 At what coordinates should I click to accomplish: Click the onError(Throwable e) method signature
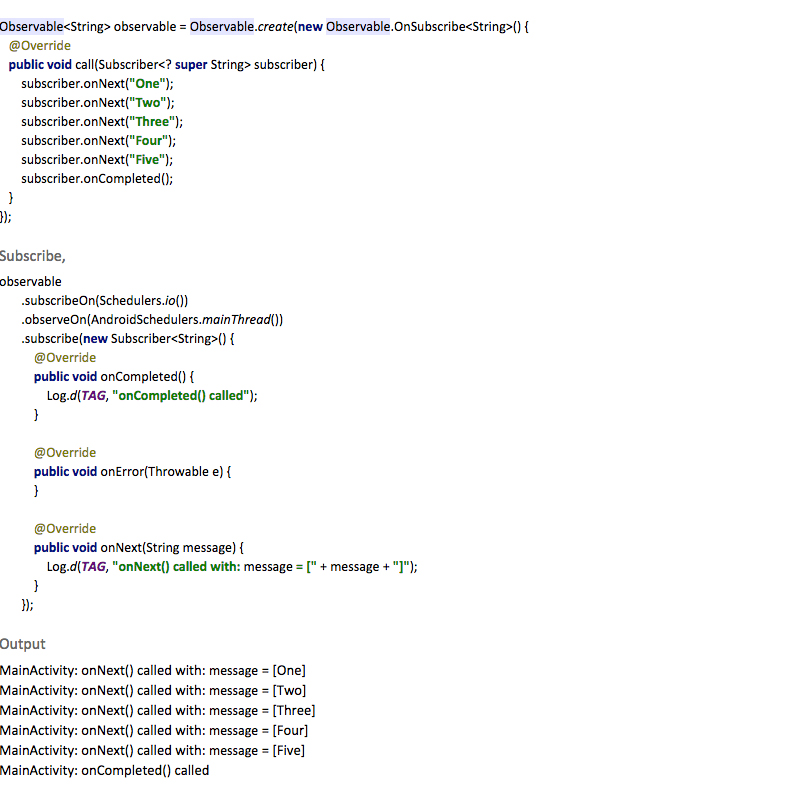click(x=133, y=471)
